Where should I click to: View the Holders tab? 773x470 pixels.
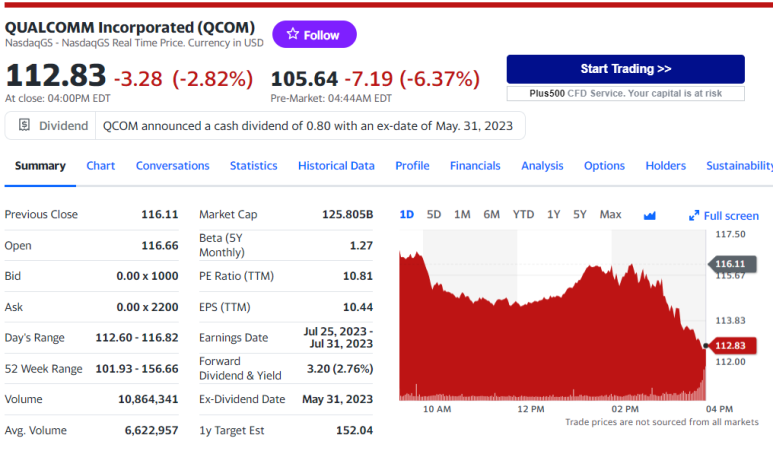(x=666, y=166)
